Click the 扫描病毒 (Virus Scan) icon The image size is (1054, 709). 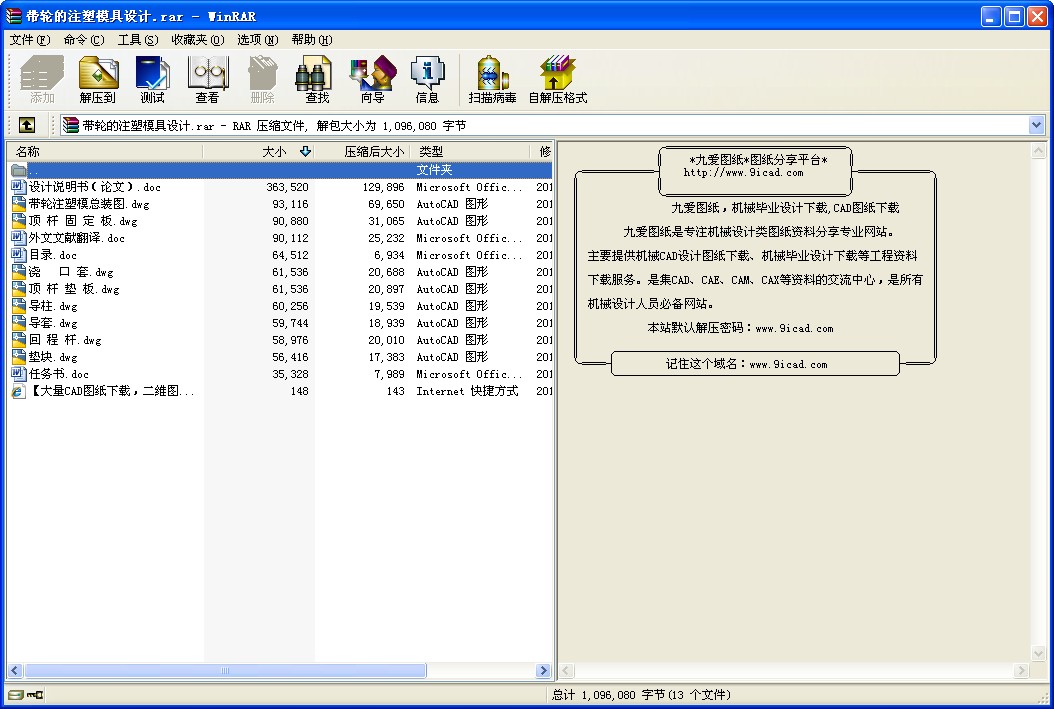(492, 80)
